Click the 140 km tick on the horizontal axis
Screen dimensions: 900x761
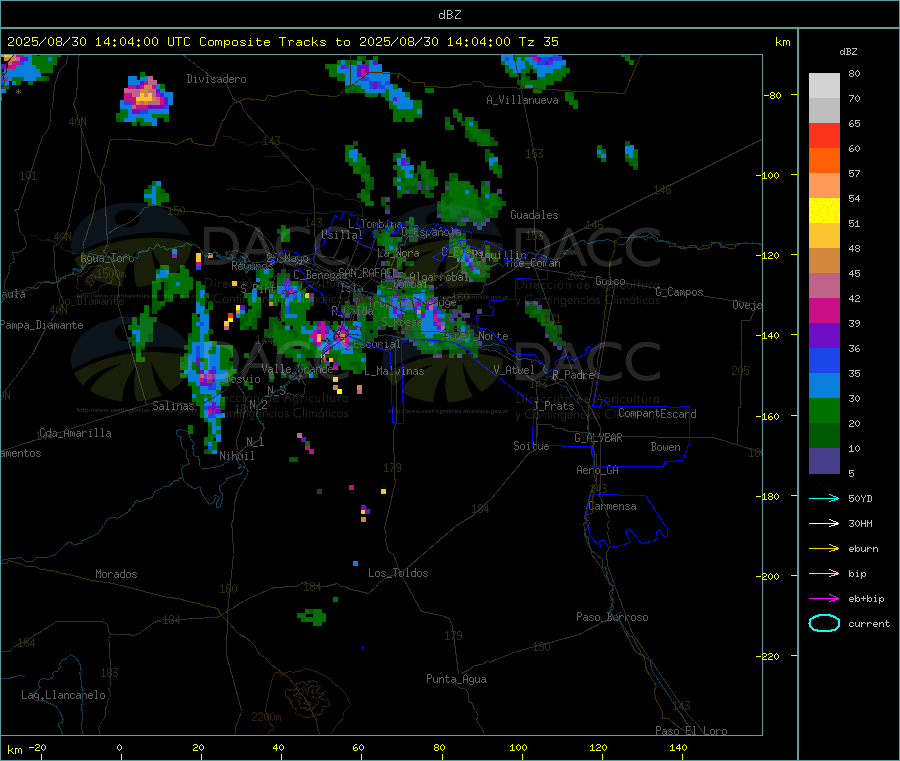point(678,747)
